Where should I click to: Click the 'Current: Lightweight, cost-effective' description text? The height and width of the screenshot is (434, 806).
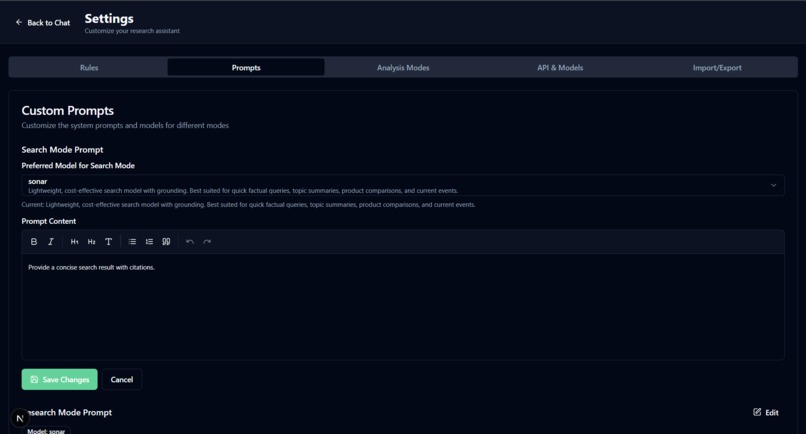point(248,205)
